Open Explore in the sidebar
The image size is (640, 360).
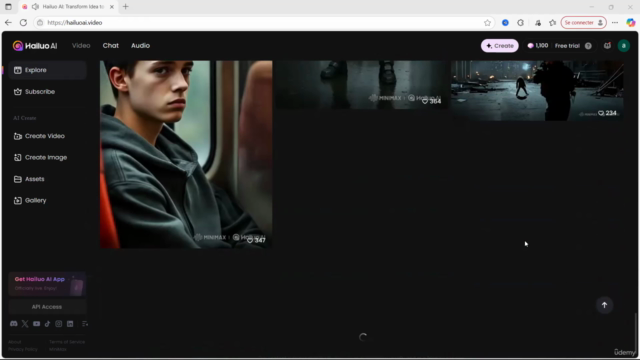[x=47, y=70]
